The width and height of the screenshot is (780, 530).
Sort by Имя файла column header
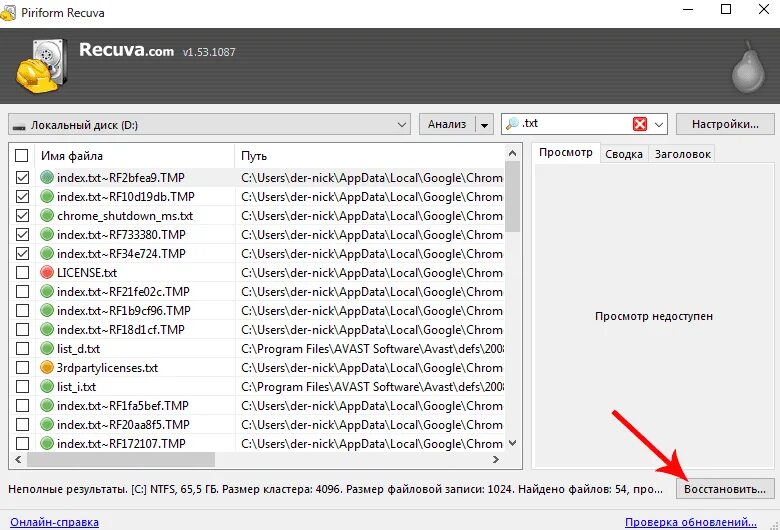point(135,156)
